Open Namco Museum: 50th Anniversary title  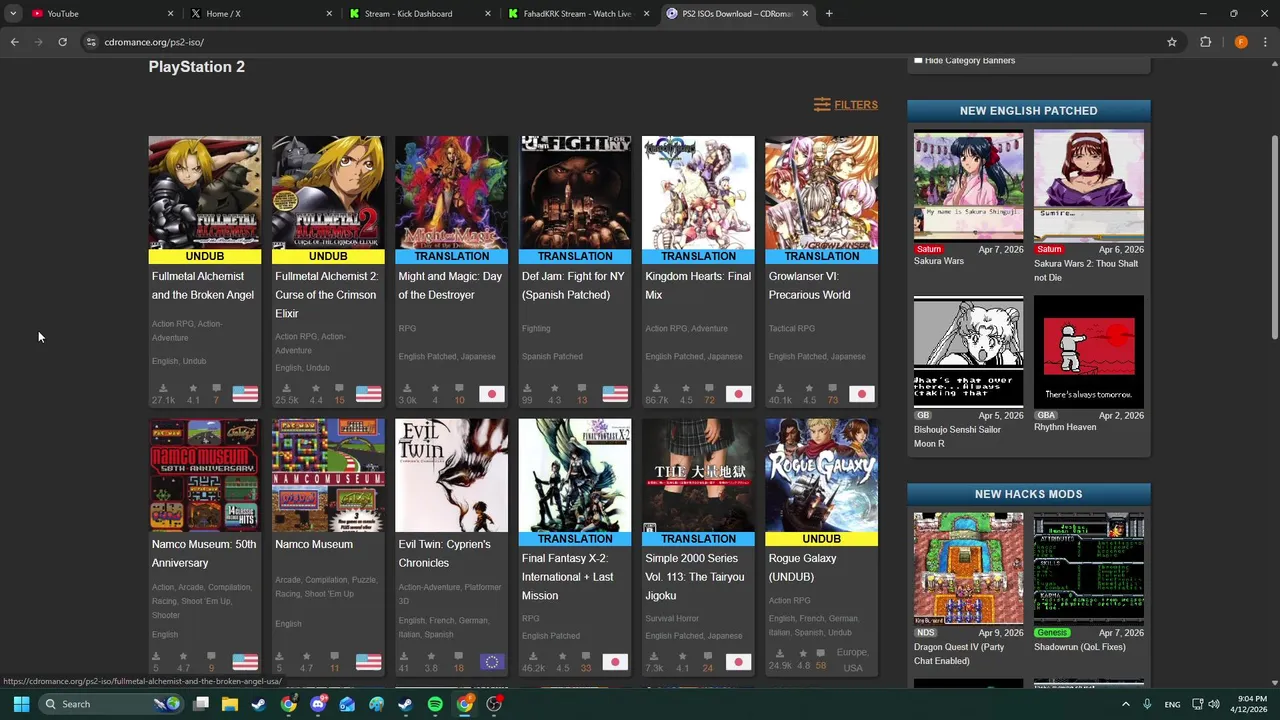(204, 553)
